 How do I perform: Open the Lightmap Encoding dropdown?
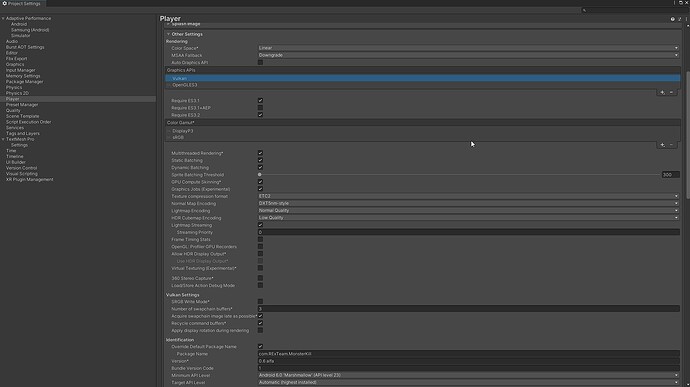click(468, 210)
